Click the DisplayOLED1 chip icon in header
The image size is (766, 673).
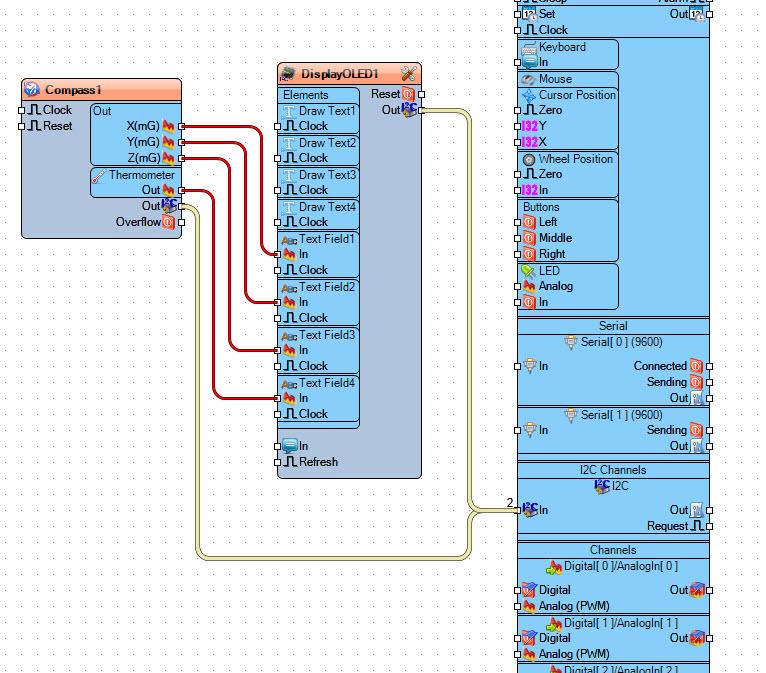[288, 74]
